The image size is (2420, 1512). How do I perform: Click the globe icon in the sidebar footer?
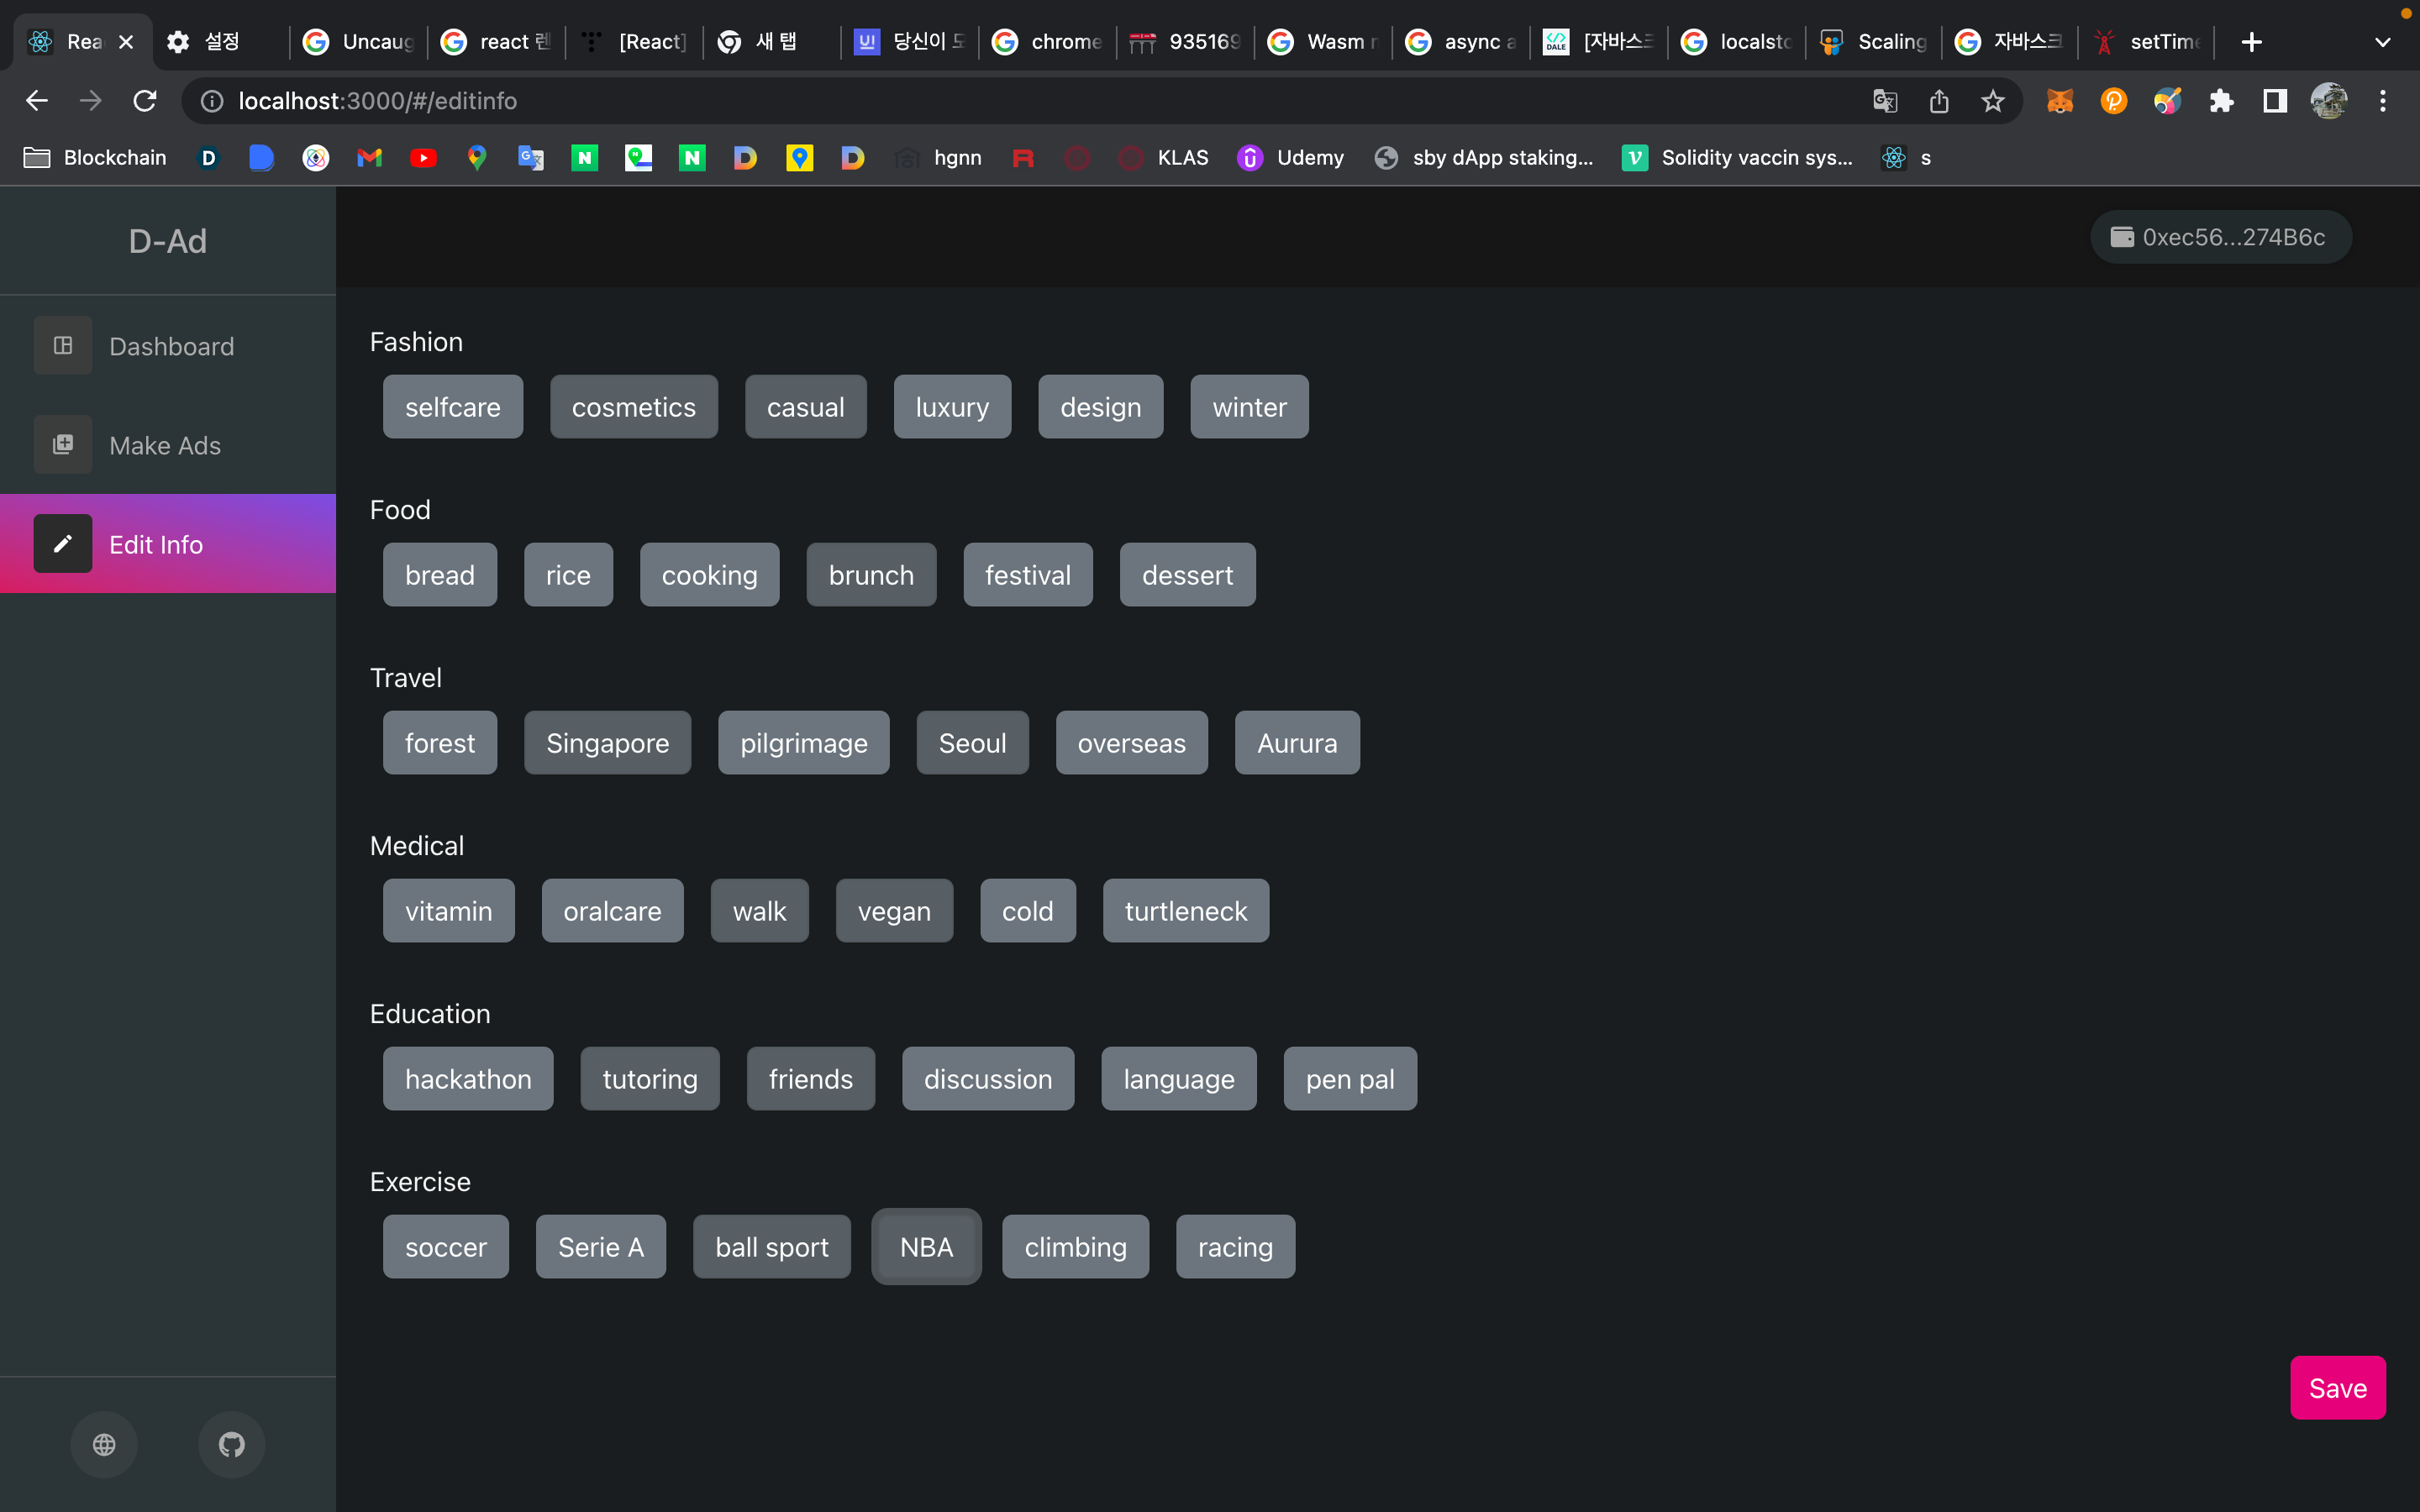[104, 1444]
